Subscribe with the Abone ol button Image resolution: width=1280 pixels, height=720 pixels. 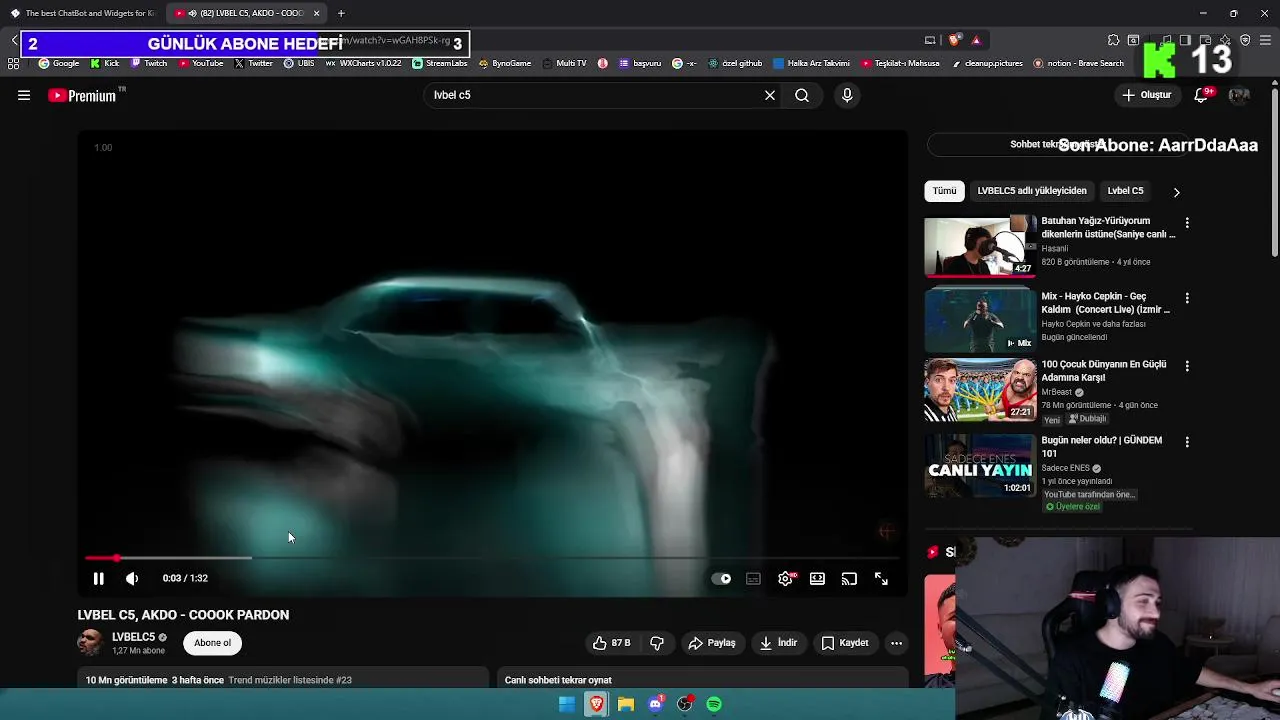pos(212,643)
